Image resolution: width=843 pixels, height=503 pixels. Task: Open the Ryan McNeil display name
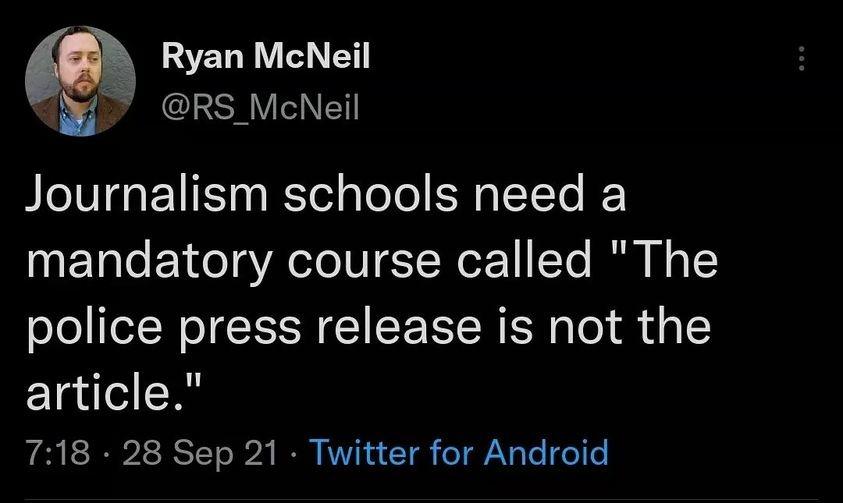coord(266,59)
